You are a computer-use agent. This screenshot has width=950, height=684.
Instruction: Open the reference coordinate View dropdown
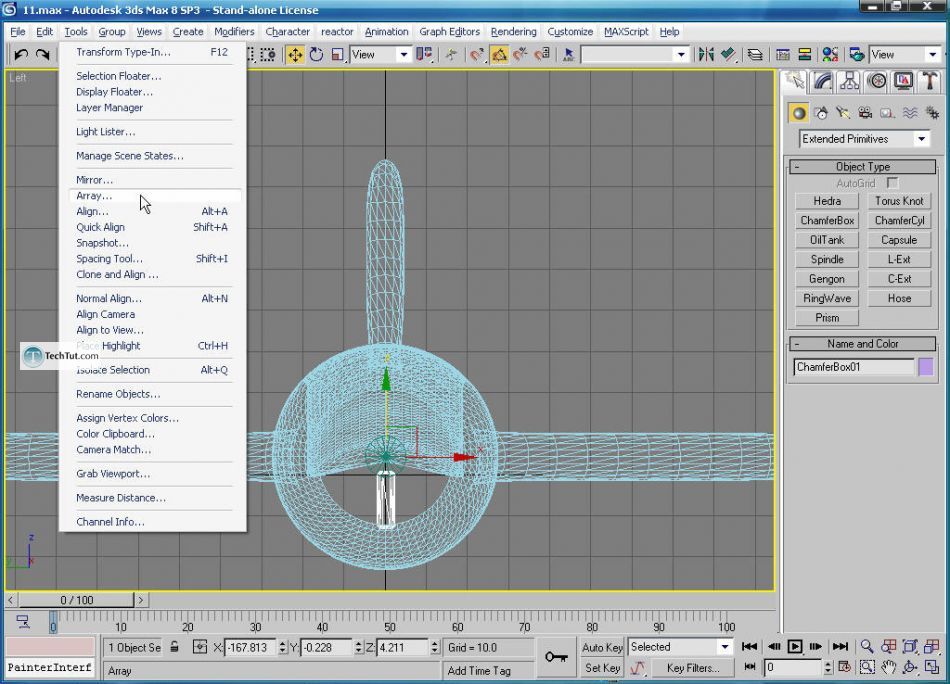(x=380, y=55)
